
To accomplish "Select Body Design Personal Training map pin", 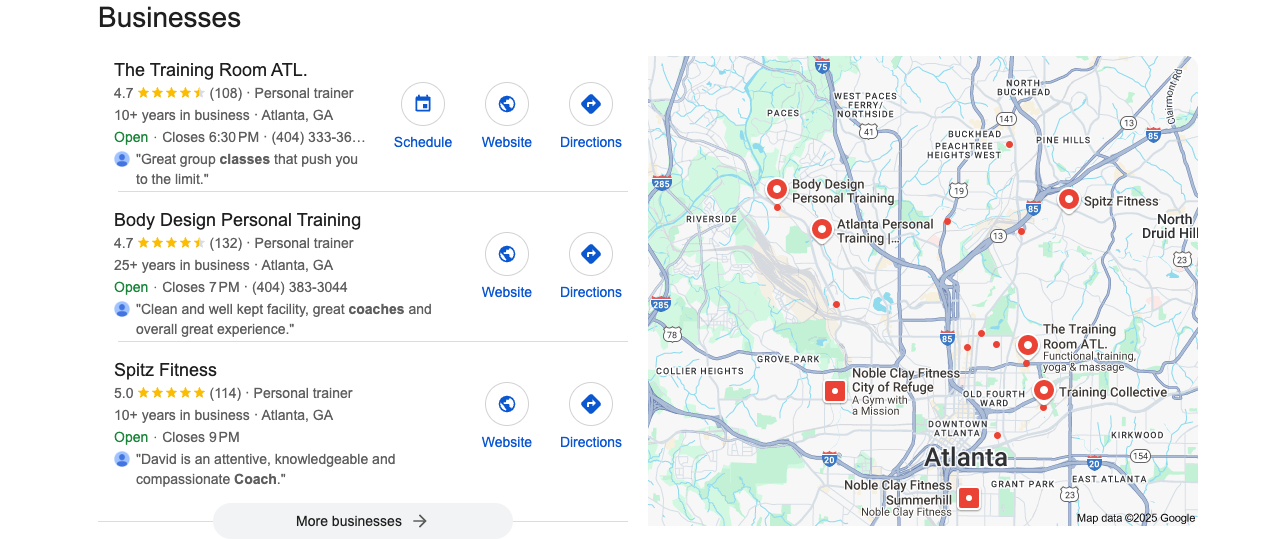I will [x=777, y=190].
